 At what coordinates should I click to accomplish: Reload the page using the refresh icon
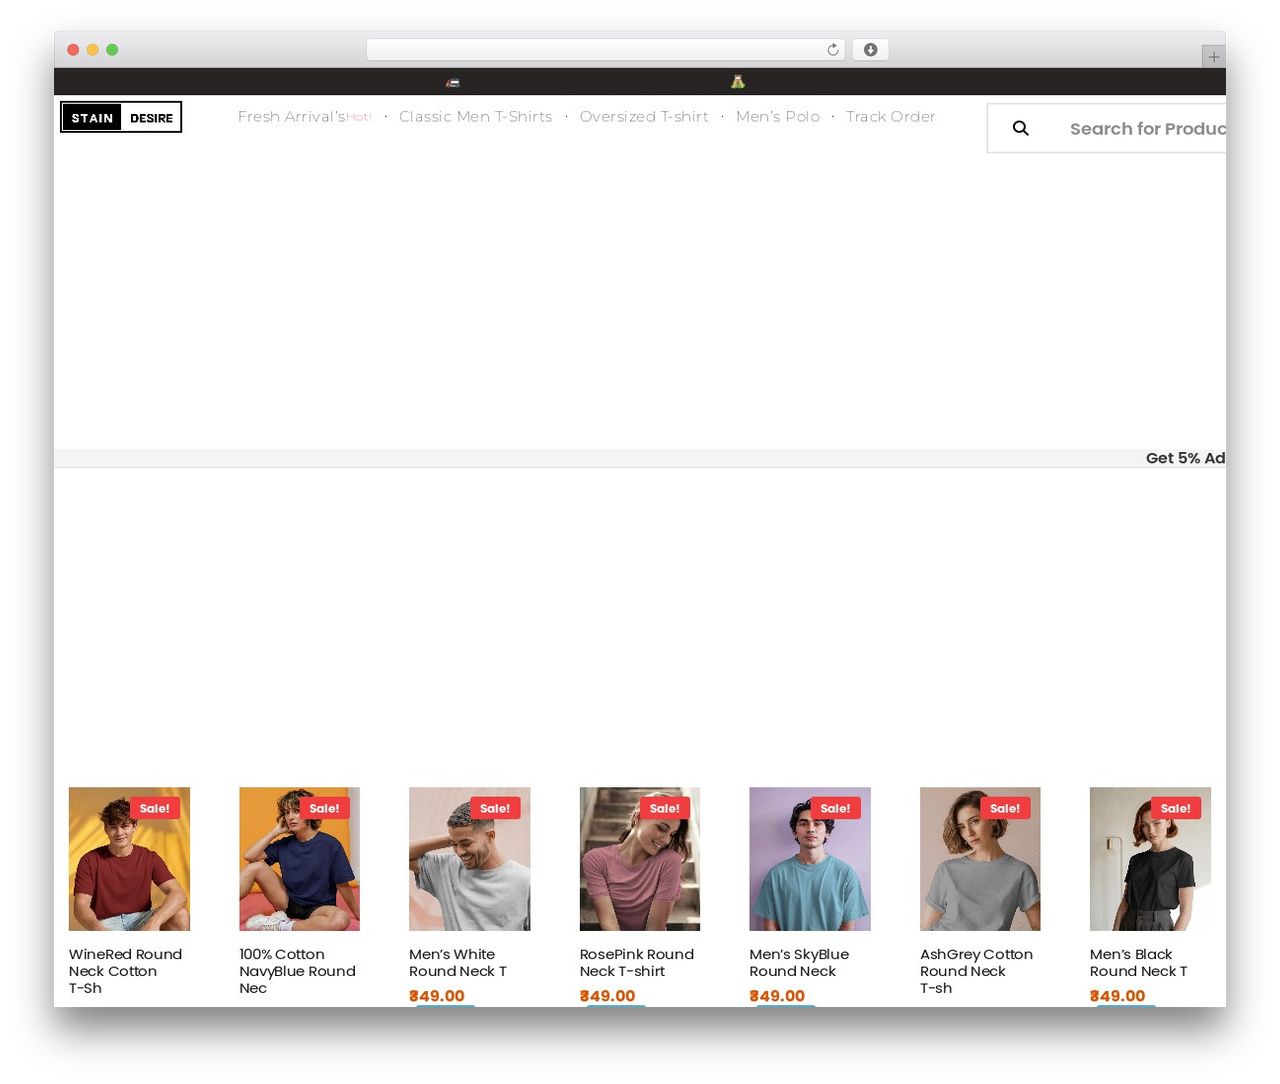[x=832, y=50]
